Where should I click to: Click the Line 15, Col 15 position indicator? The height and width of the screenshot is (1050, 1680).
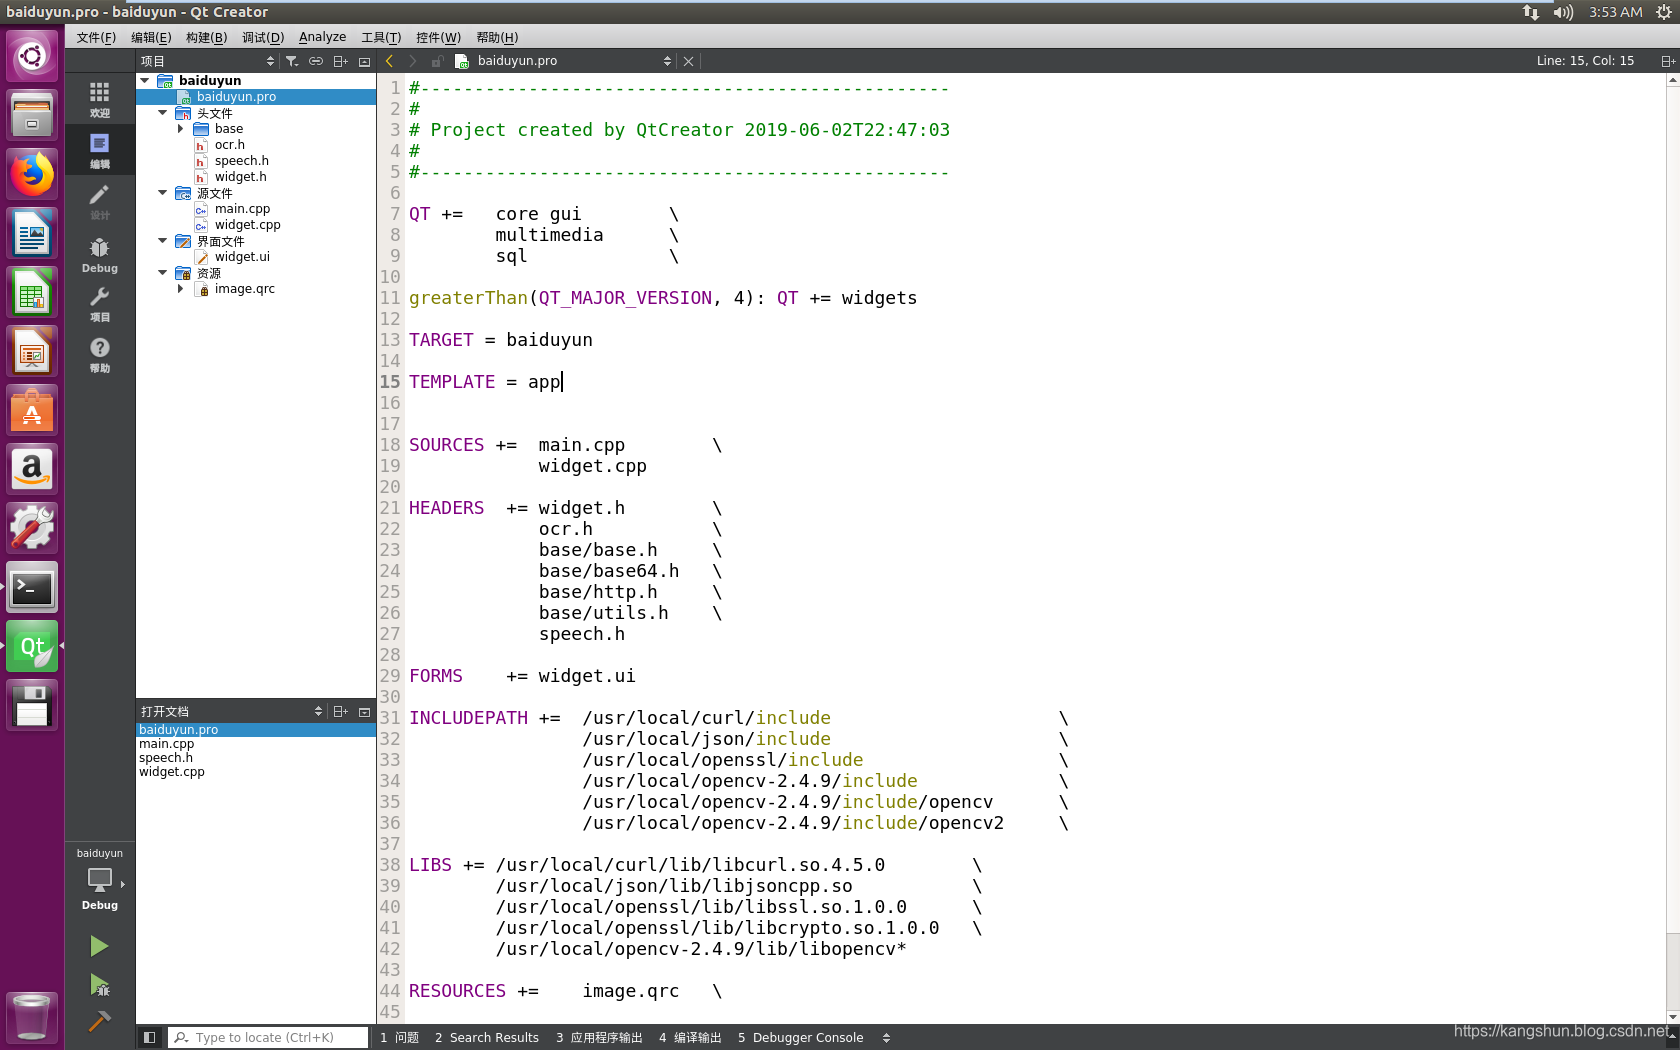[x=1585, y=61]
